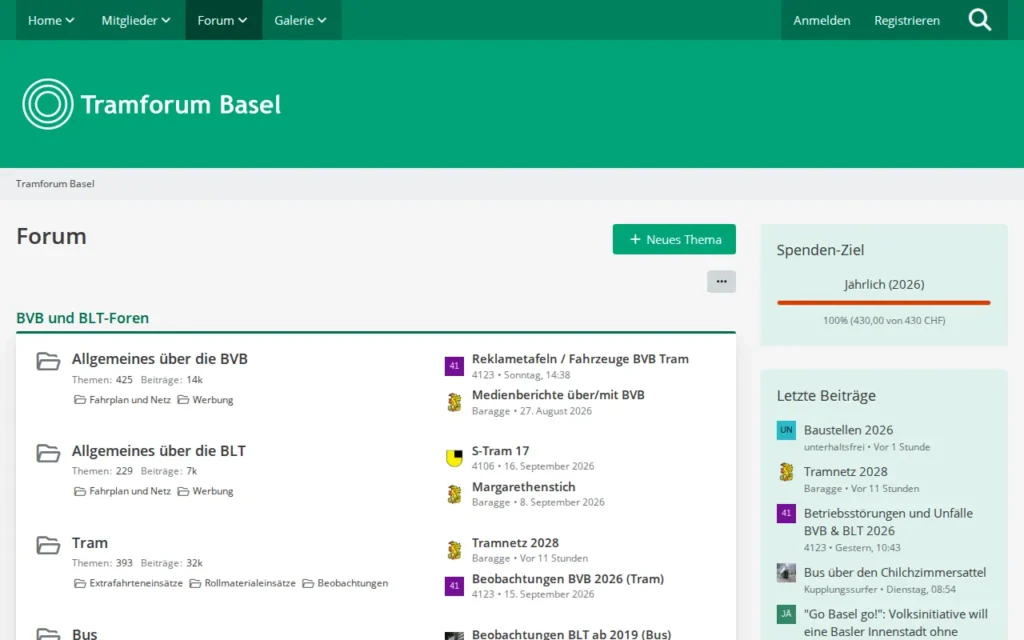Click UN avatar beside Baustellen 2026

coord(786,430)
